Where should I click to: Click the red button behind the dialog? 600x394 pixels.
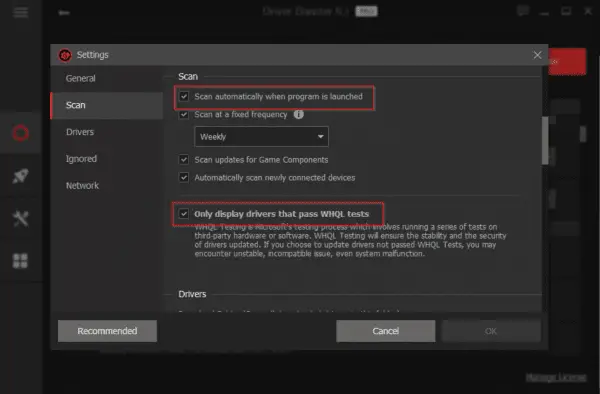(567, 61)
